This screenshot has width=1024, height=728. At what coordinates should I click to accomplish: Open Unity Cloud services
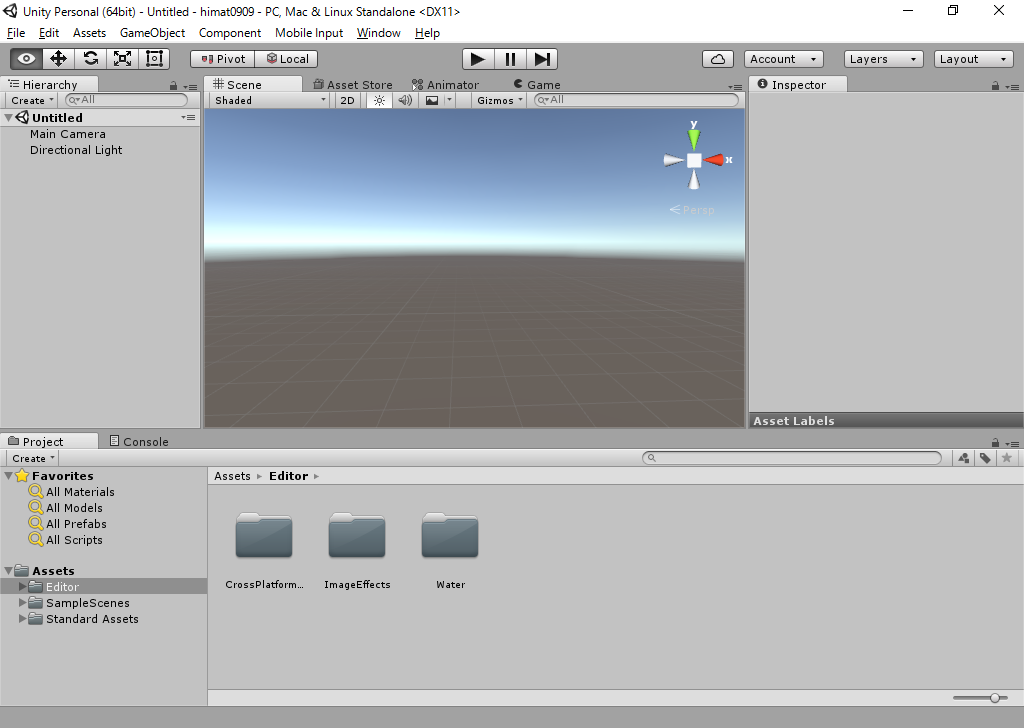tap(718, 59)
